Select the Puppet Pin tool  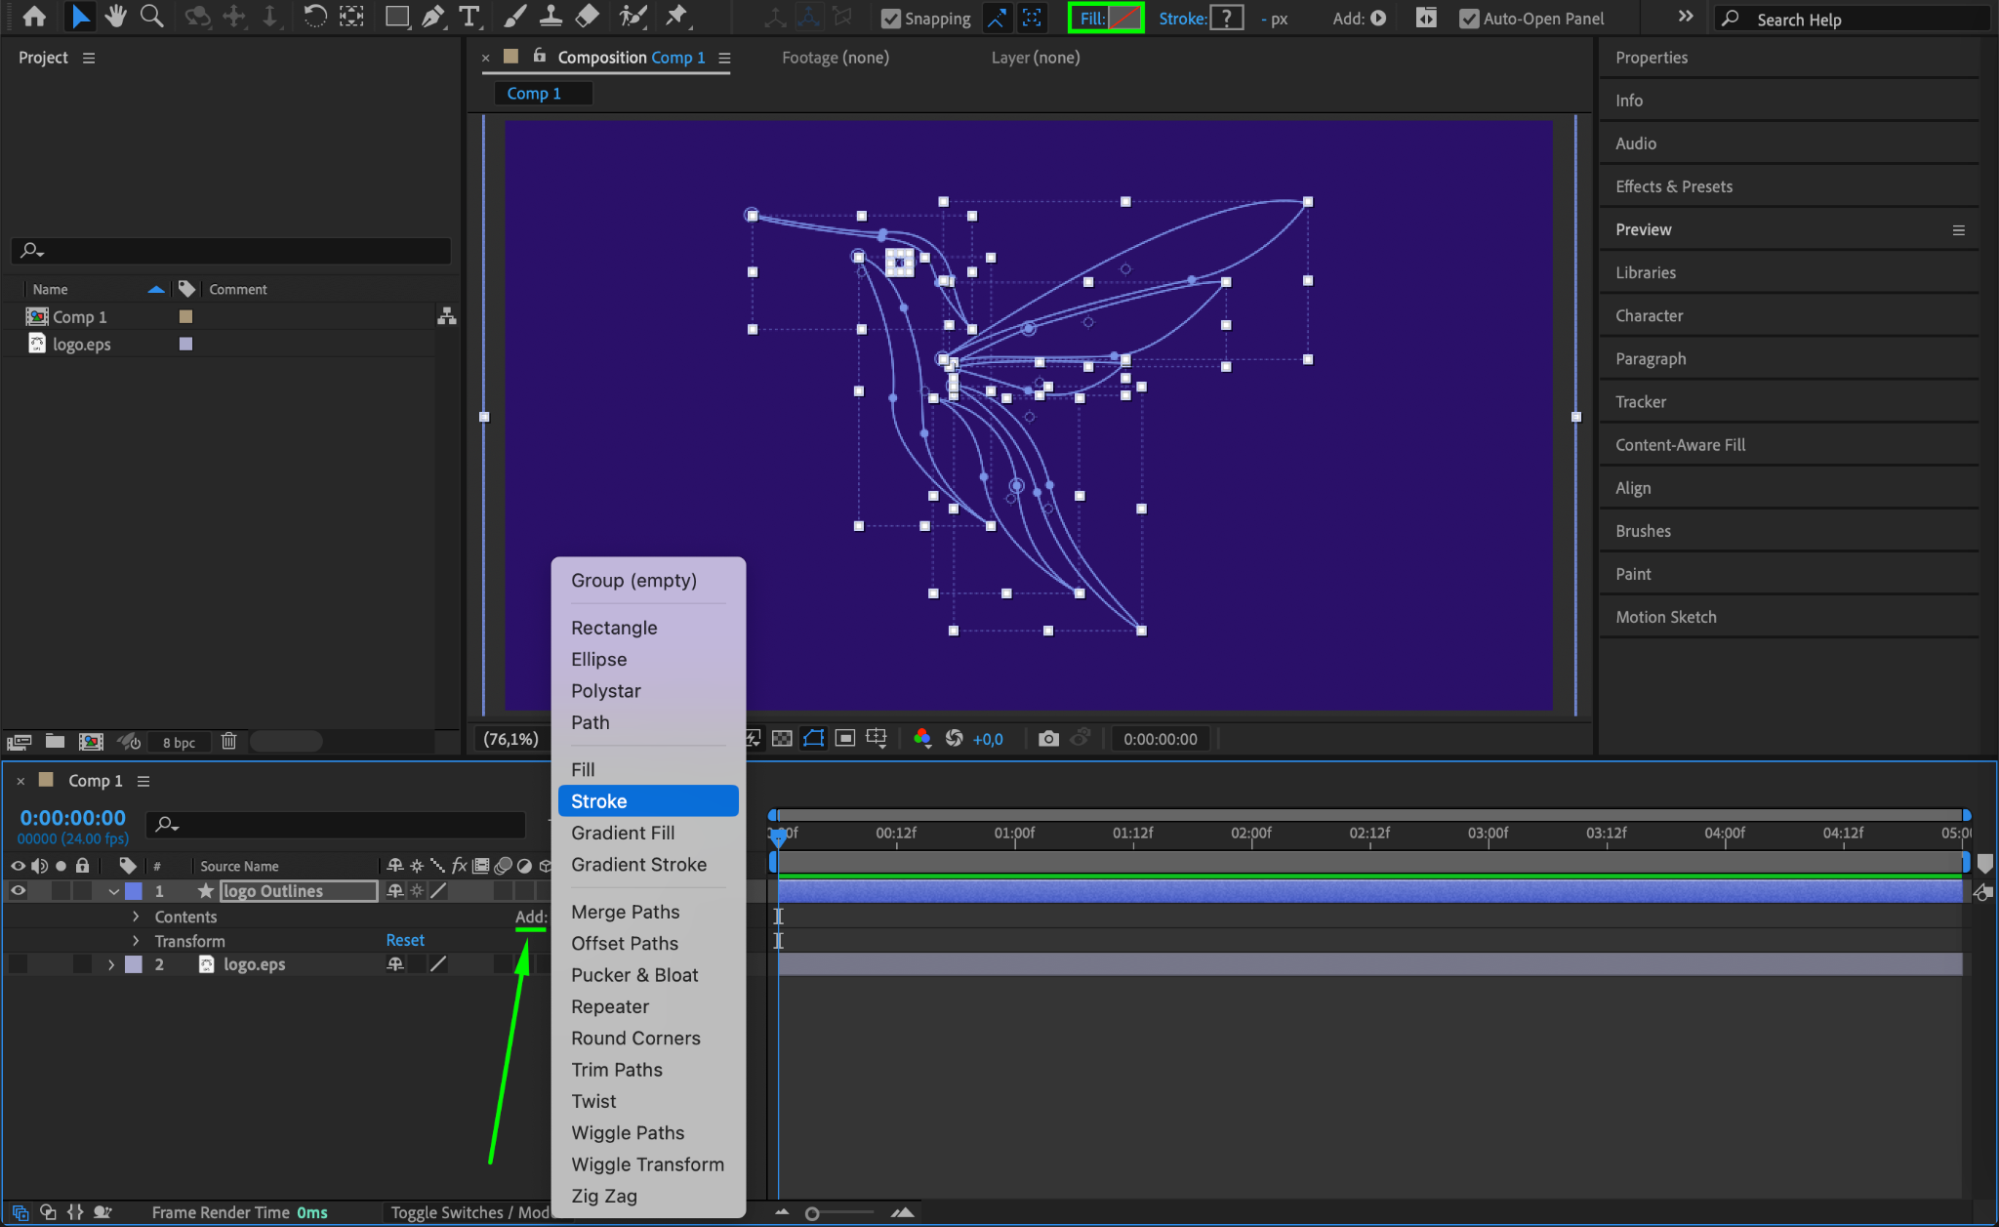click(x=678, y=16)
